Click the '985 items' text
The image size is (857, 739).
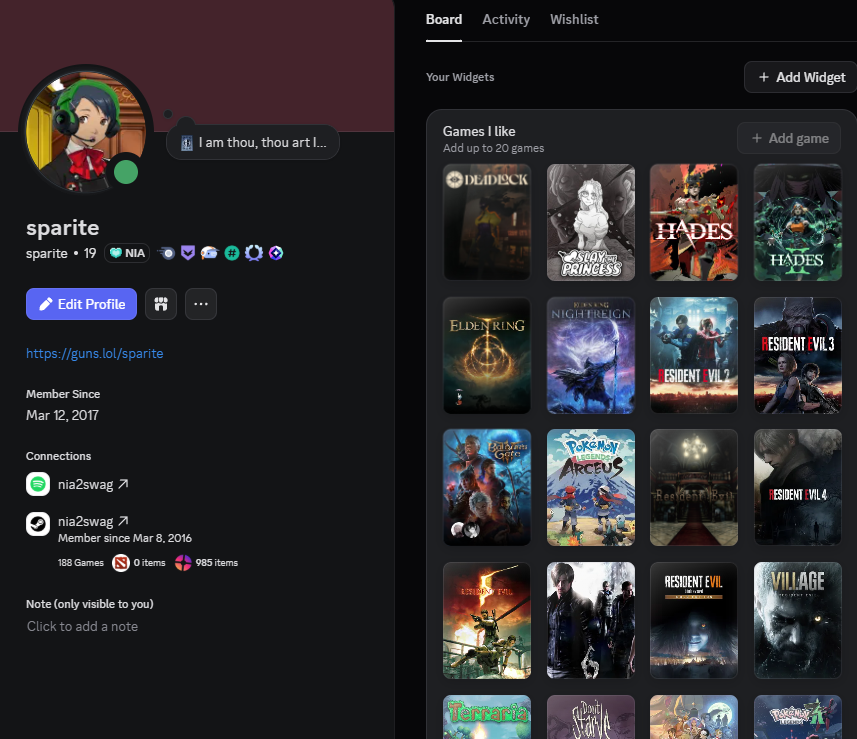(x=216, y=562)
